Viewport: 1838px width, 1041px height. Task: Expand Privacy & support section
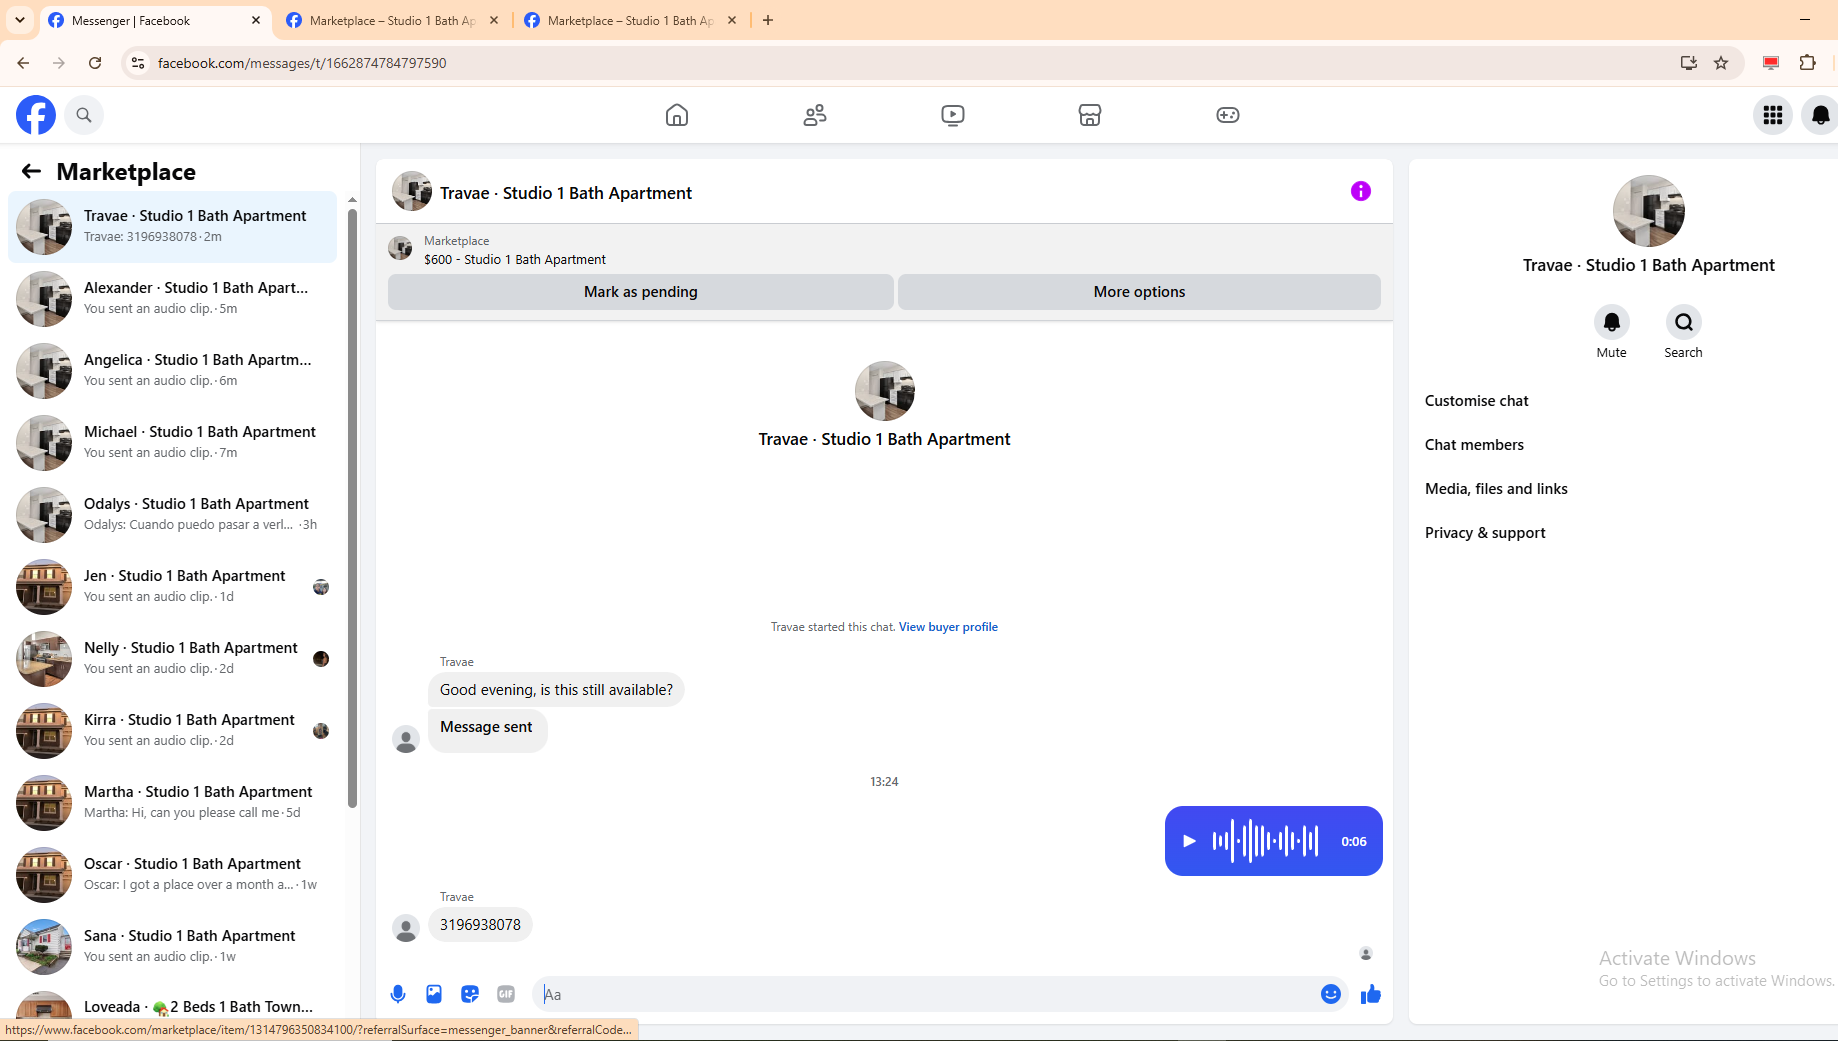pos(1485,533)
